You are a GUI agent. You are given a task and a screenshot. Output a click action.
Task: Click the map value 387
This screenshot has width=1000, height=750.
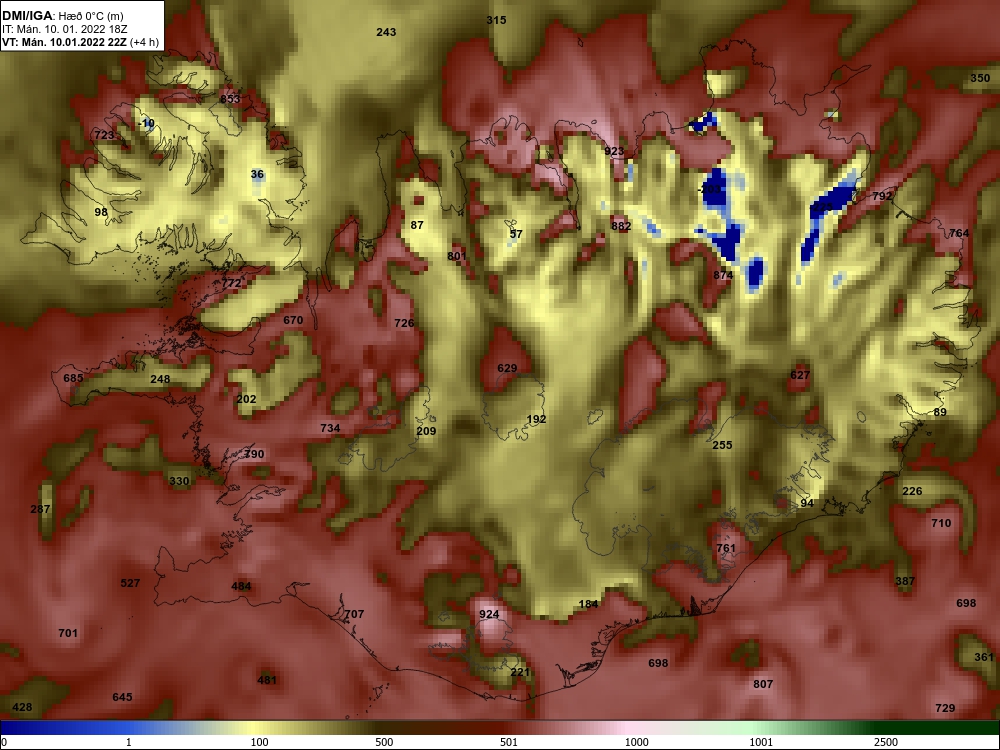click(x=905, y=581)
